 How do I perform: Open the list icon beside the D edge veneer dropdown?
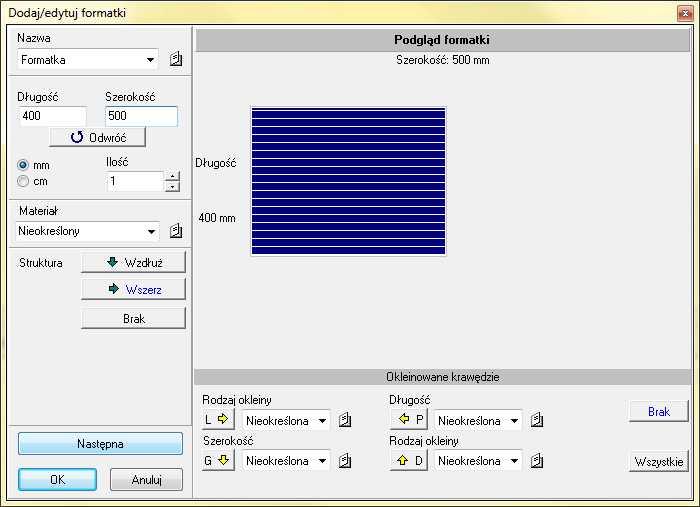[537, 461]
